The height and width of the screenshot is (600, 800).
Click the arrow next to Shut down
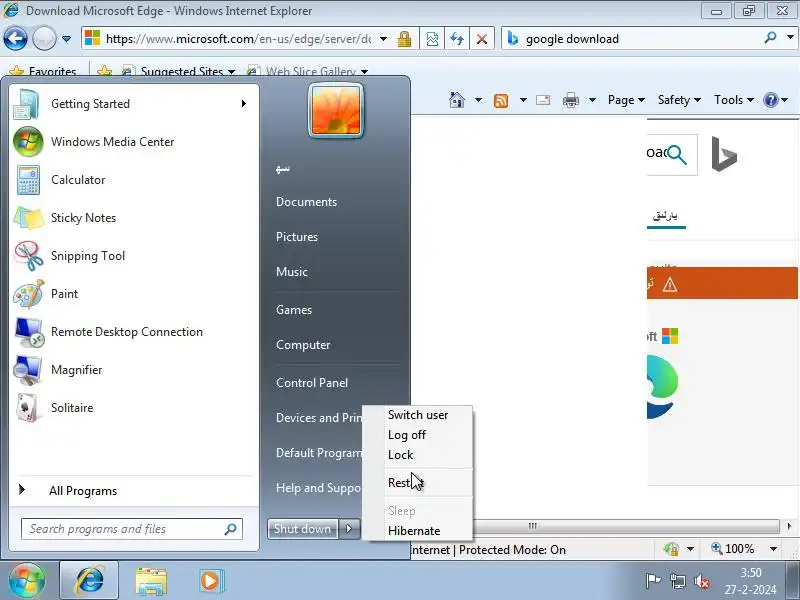click(x=349, y=529)
